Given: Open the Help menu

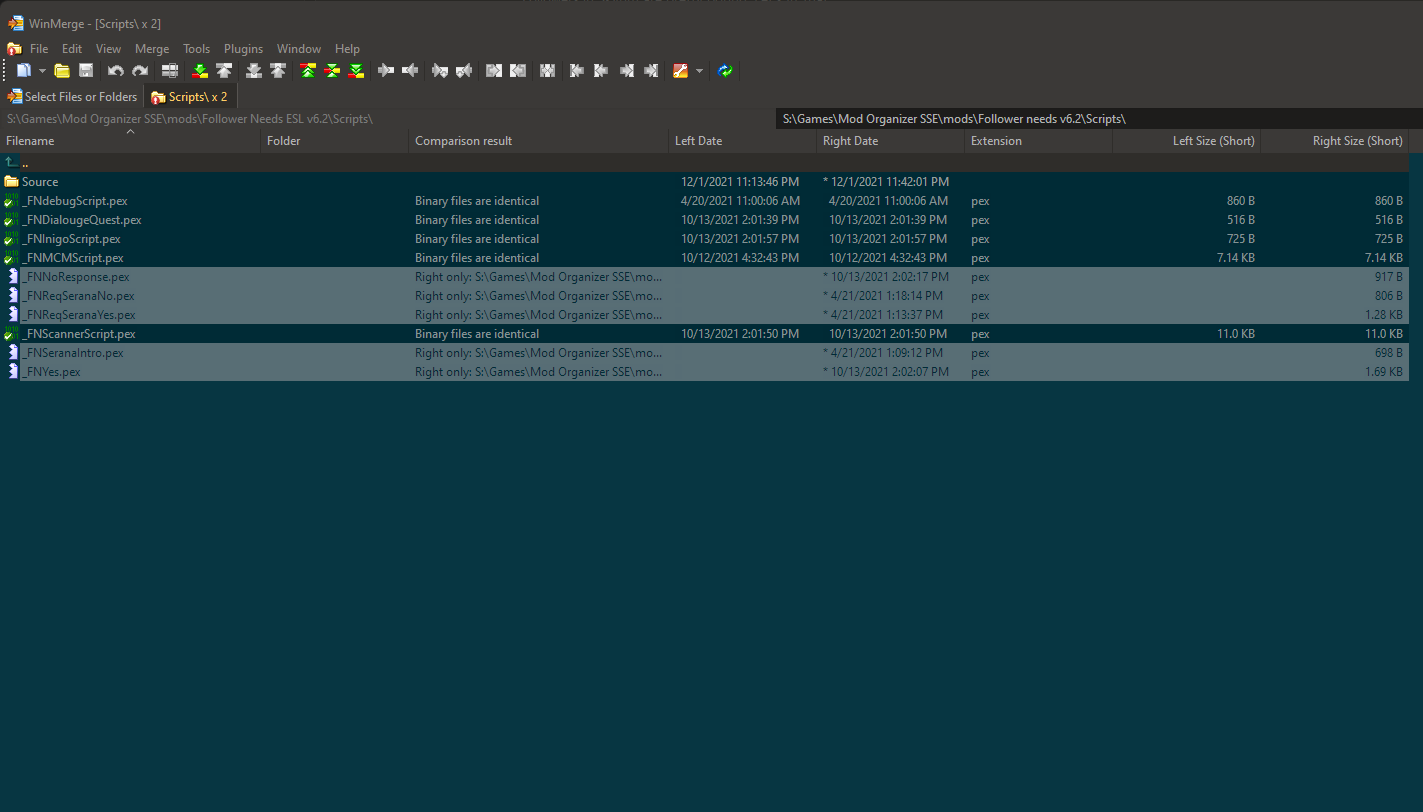Looking at the screenshot, I should click(x=347, y=49).
